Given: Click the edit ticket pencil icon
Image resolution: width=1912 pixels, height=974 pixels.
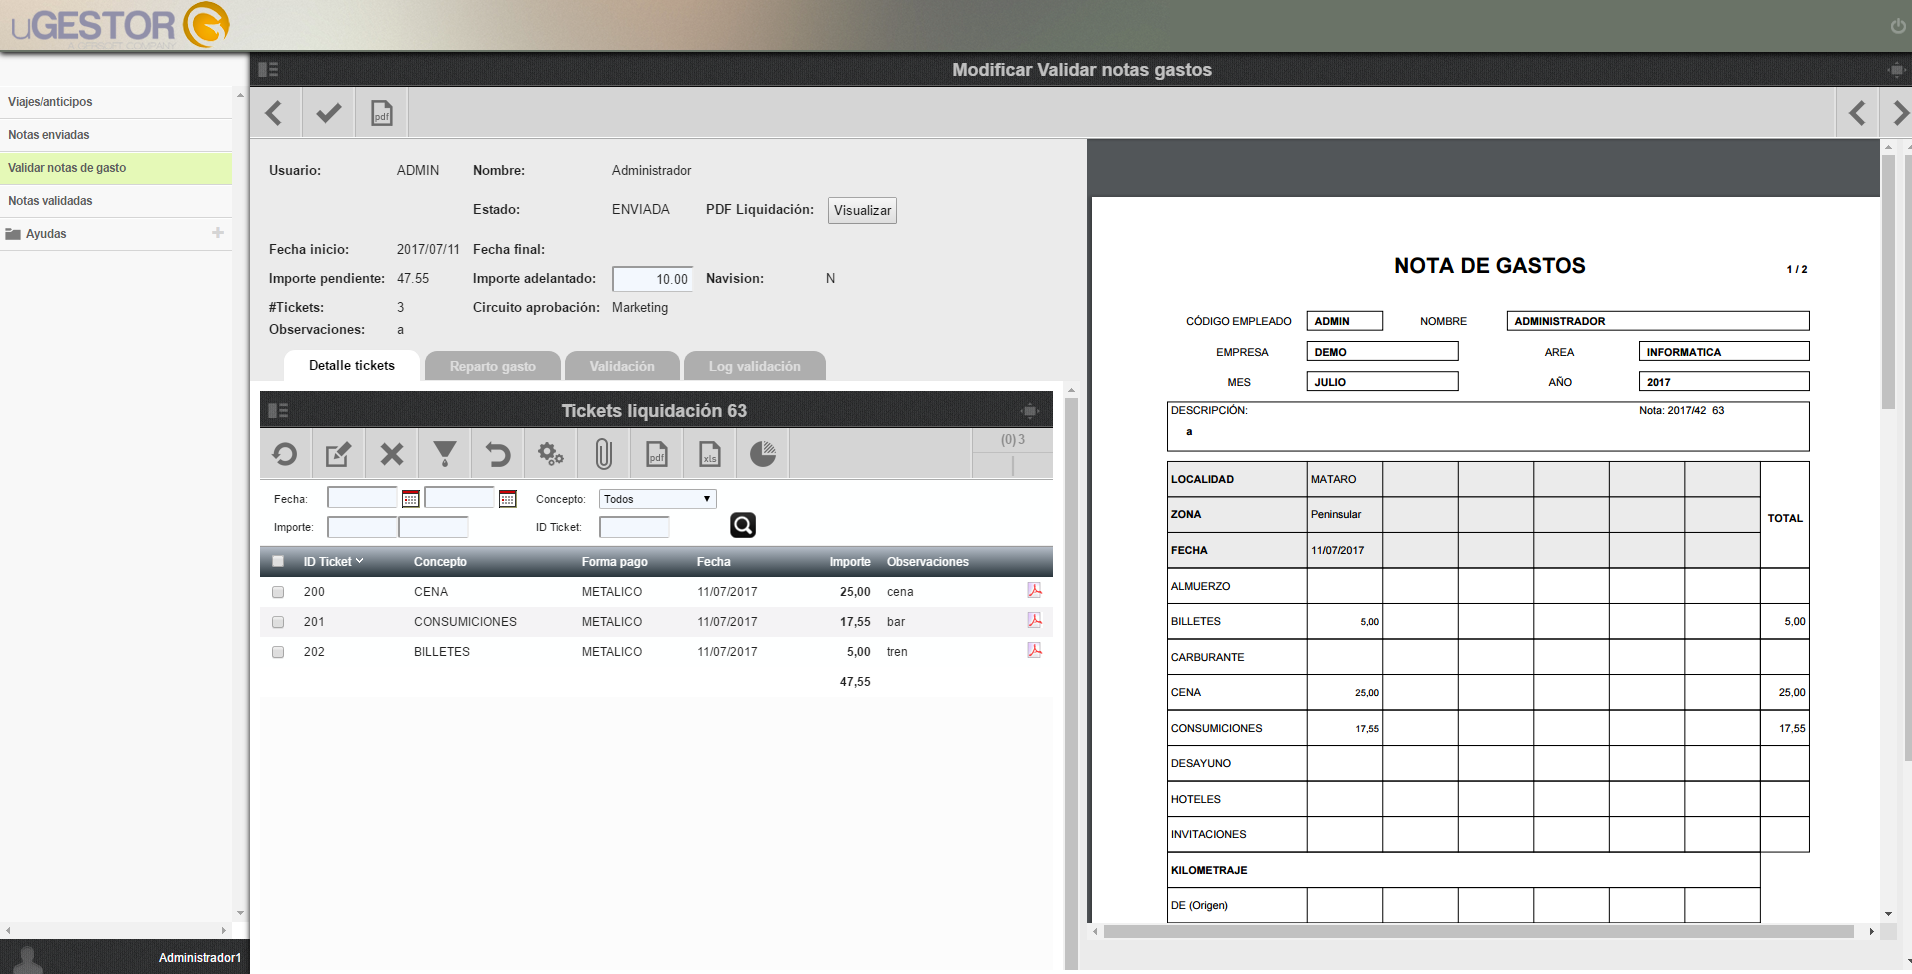Looking at the screenshot, I should (338, 454).
